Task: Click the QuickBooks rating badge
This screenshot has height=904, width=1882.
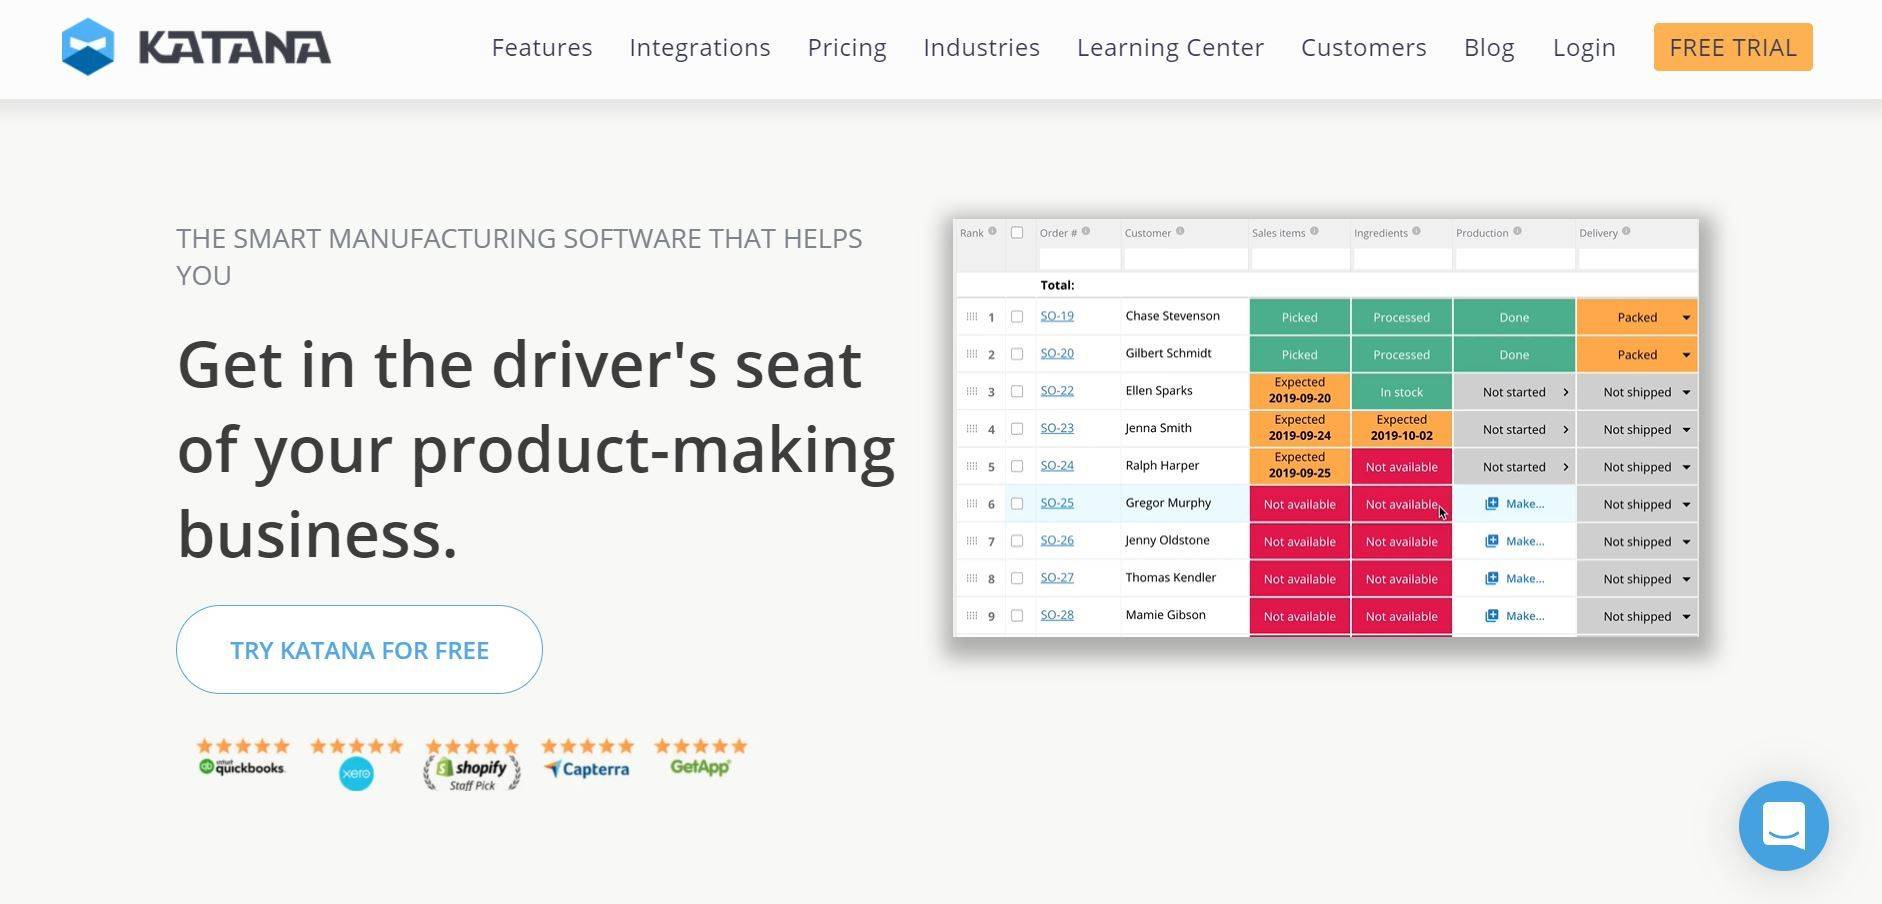Action: pos(243,758)
